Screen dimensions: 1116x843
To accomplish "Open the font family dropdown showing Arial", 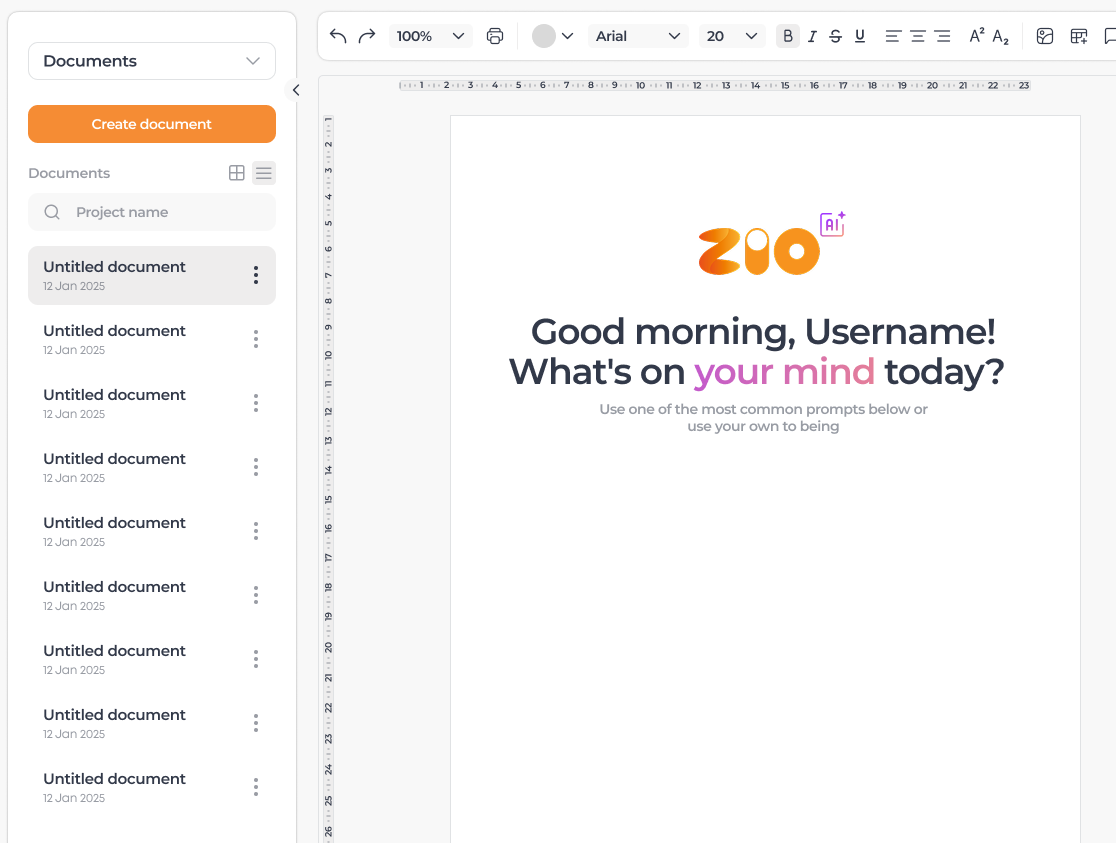I will pyautogui.click(x=638, y=35).
